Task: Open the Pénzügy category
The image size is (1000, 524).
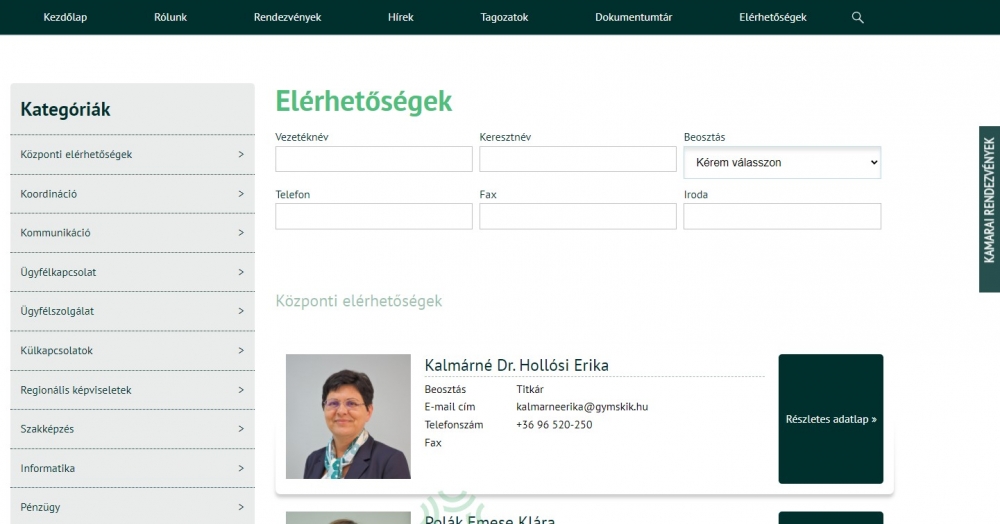Action: (x=132, y=507)
